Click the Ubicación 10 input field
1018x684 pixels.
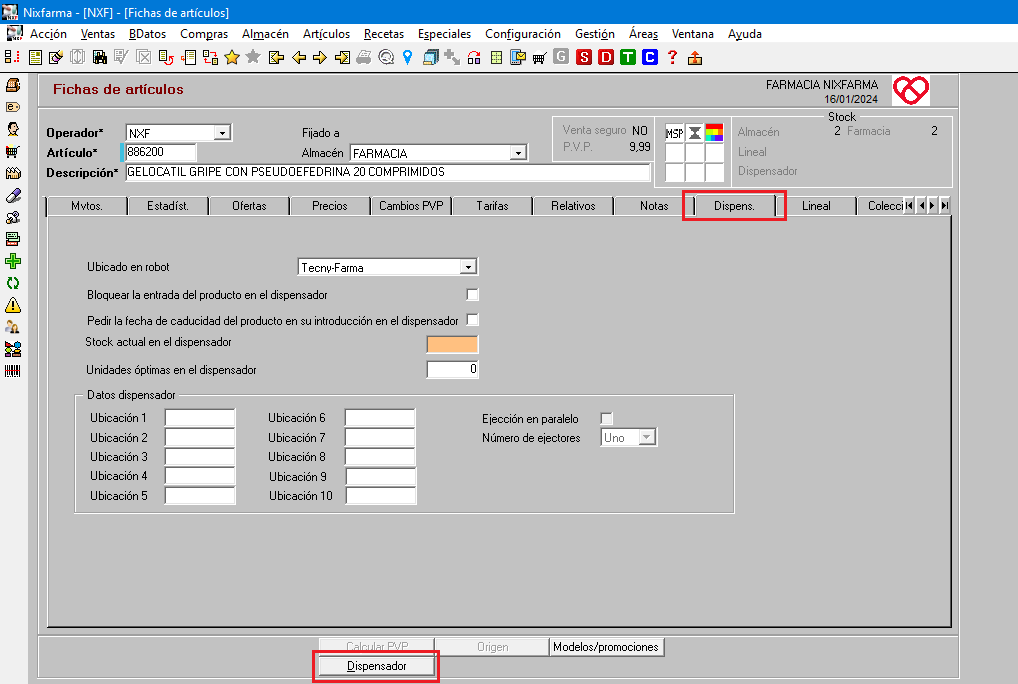[x=381, y=496]
